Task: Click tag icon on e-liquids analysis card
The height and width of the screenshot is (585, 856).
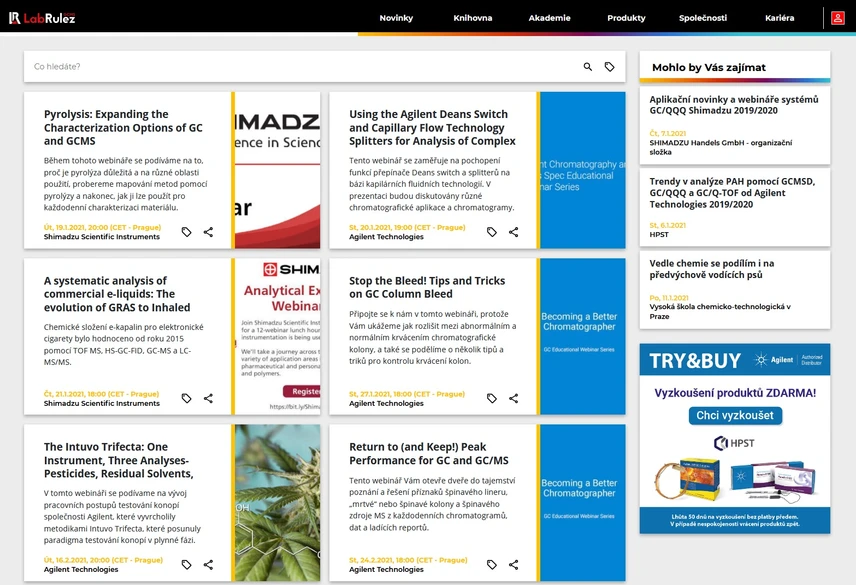Action: click(187, 398)
